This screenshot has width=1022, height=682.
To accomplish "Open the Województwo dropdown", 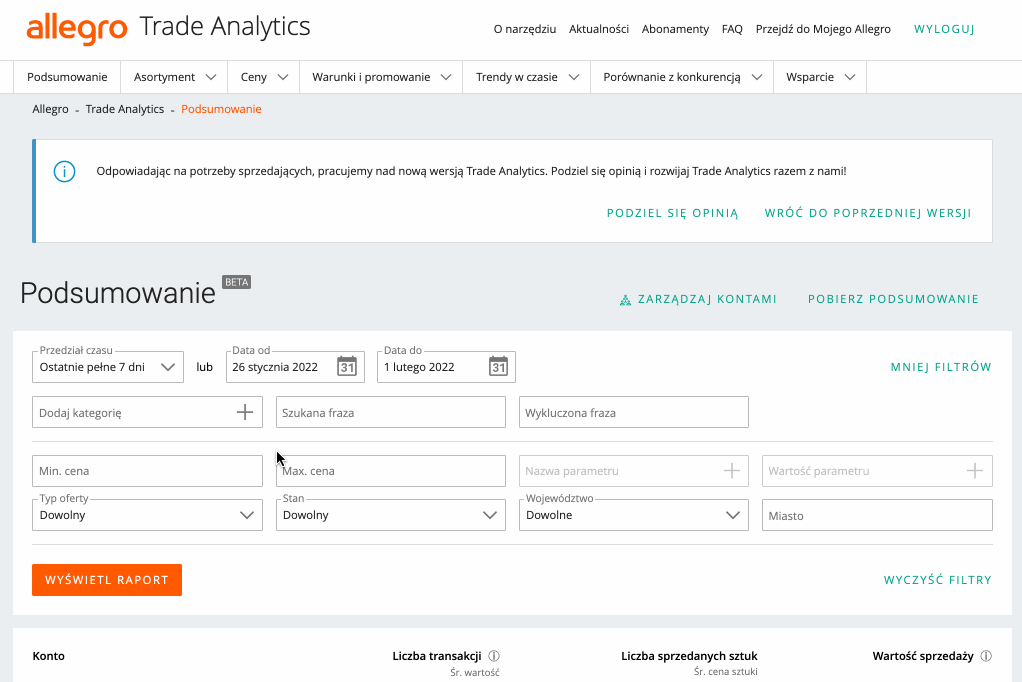I will click(634, 515).
